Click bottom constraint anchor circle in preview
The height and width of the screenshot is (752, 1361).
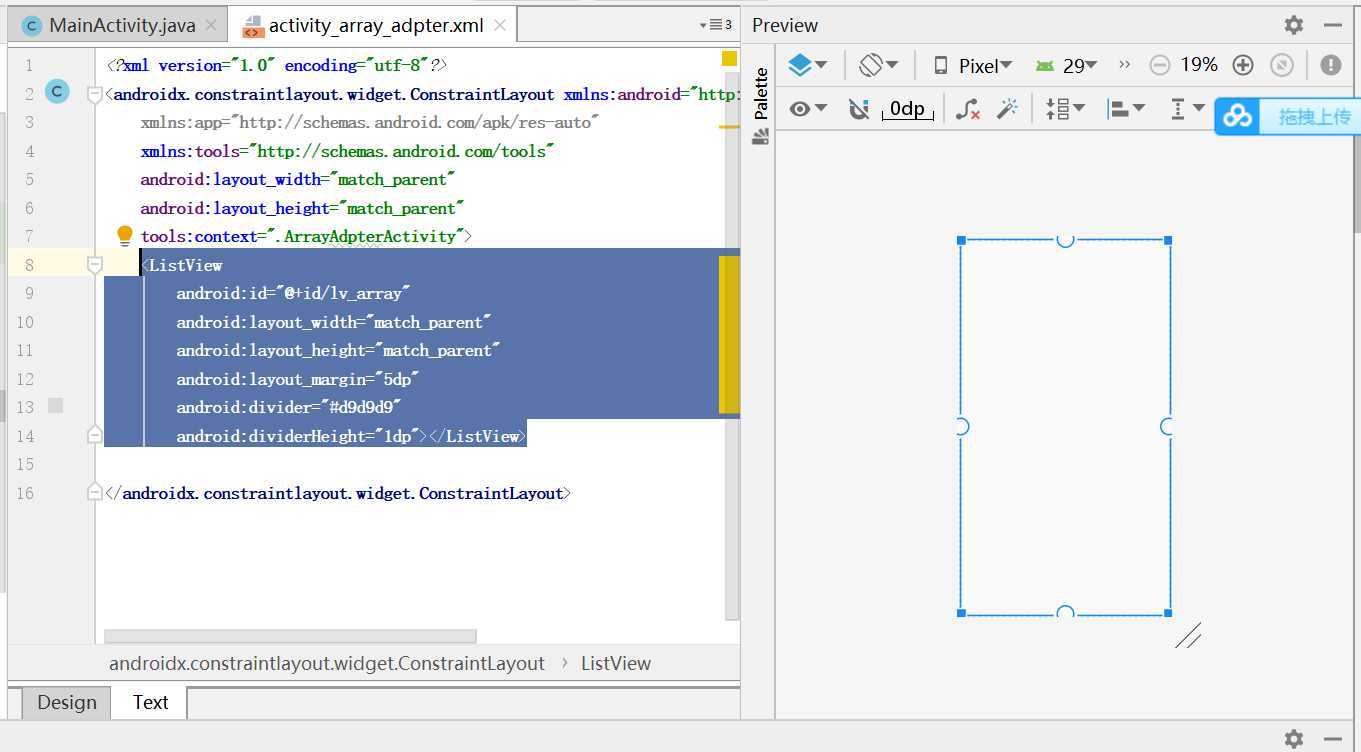coord(1065,612)
